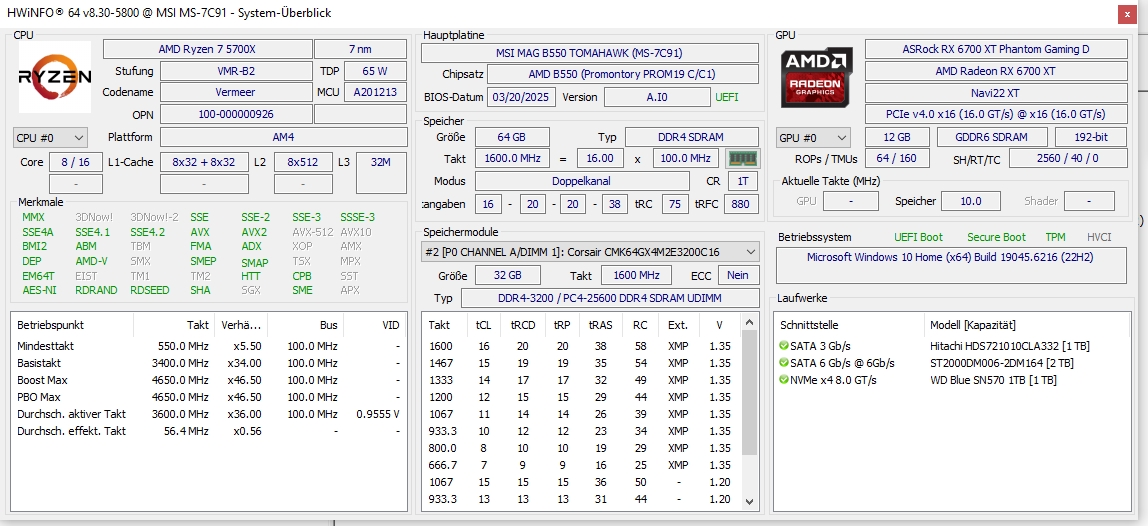The image size is (1148, 526).
Task: Click the 65 W TDP field
Action: pos(375,71)
